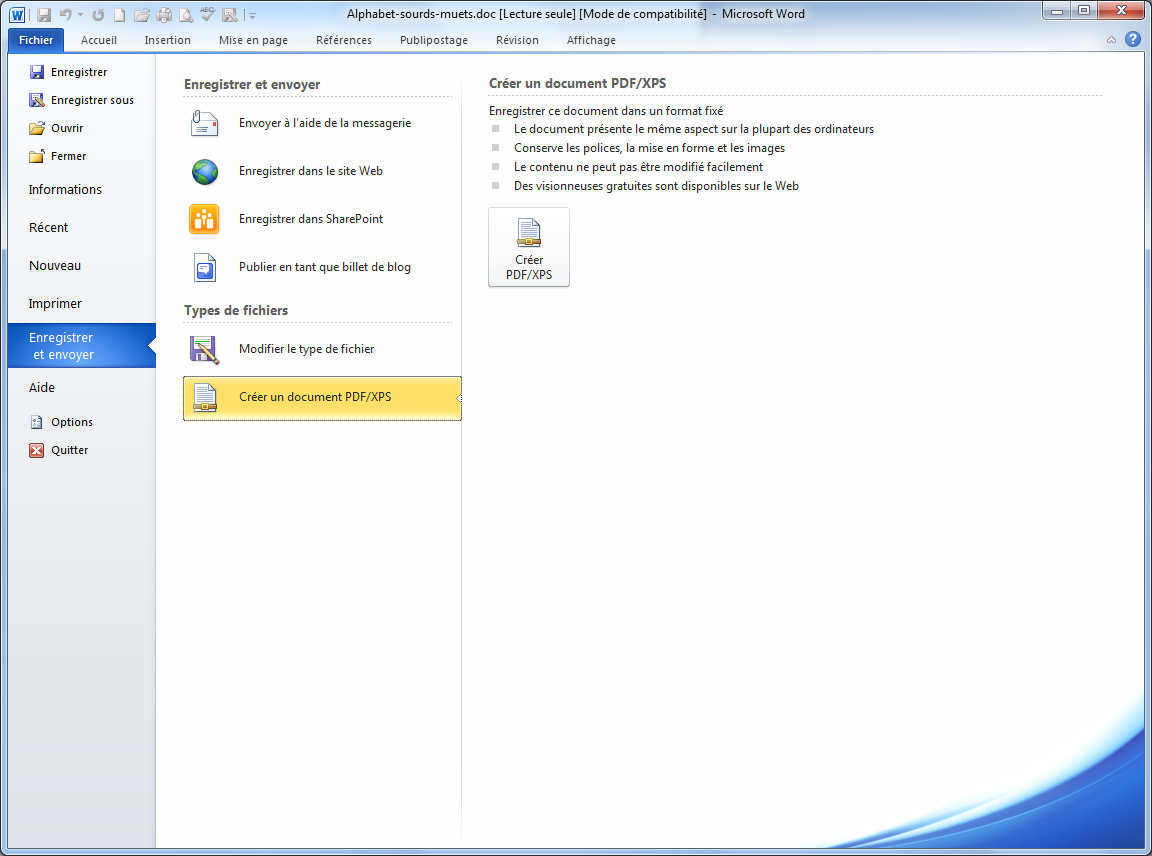Select Publier en tant que billet de blog
Image resolution: width=1152 pixels, height=856 pixels.
(322, 267)
